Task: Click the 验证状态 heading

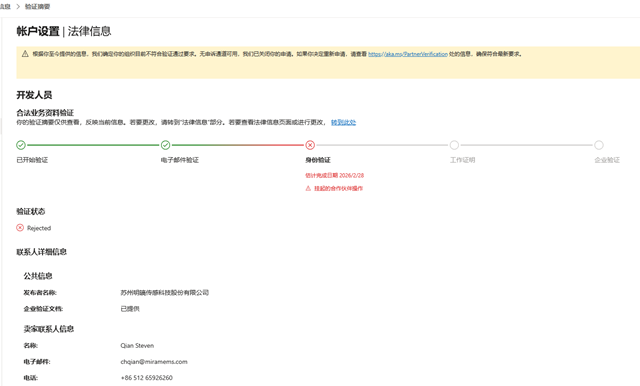Action: click(x=31, y=211)
